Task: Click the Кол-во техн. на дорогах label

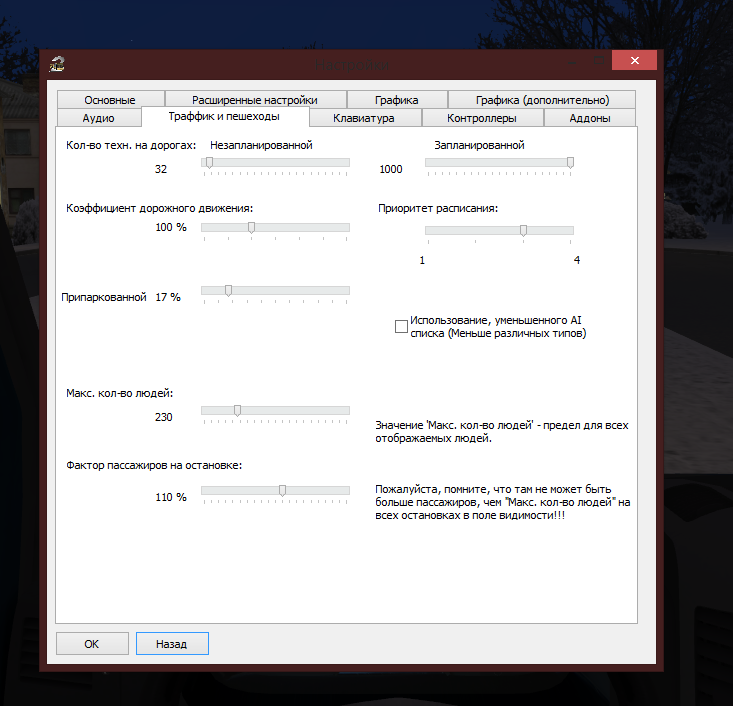Action: pyautogui.click(x=131, y=145)
